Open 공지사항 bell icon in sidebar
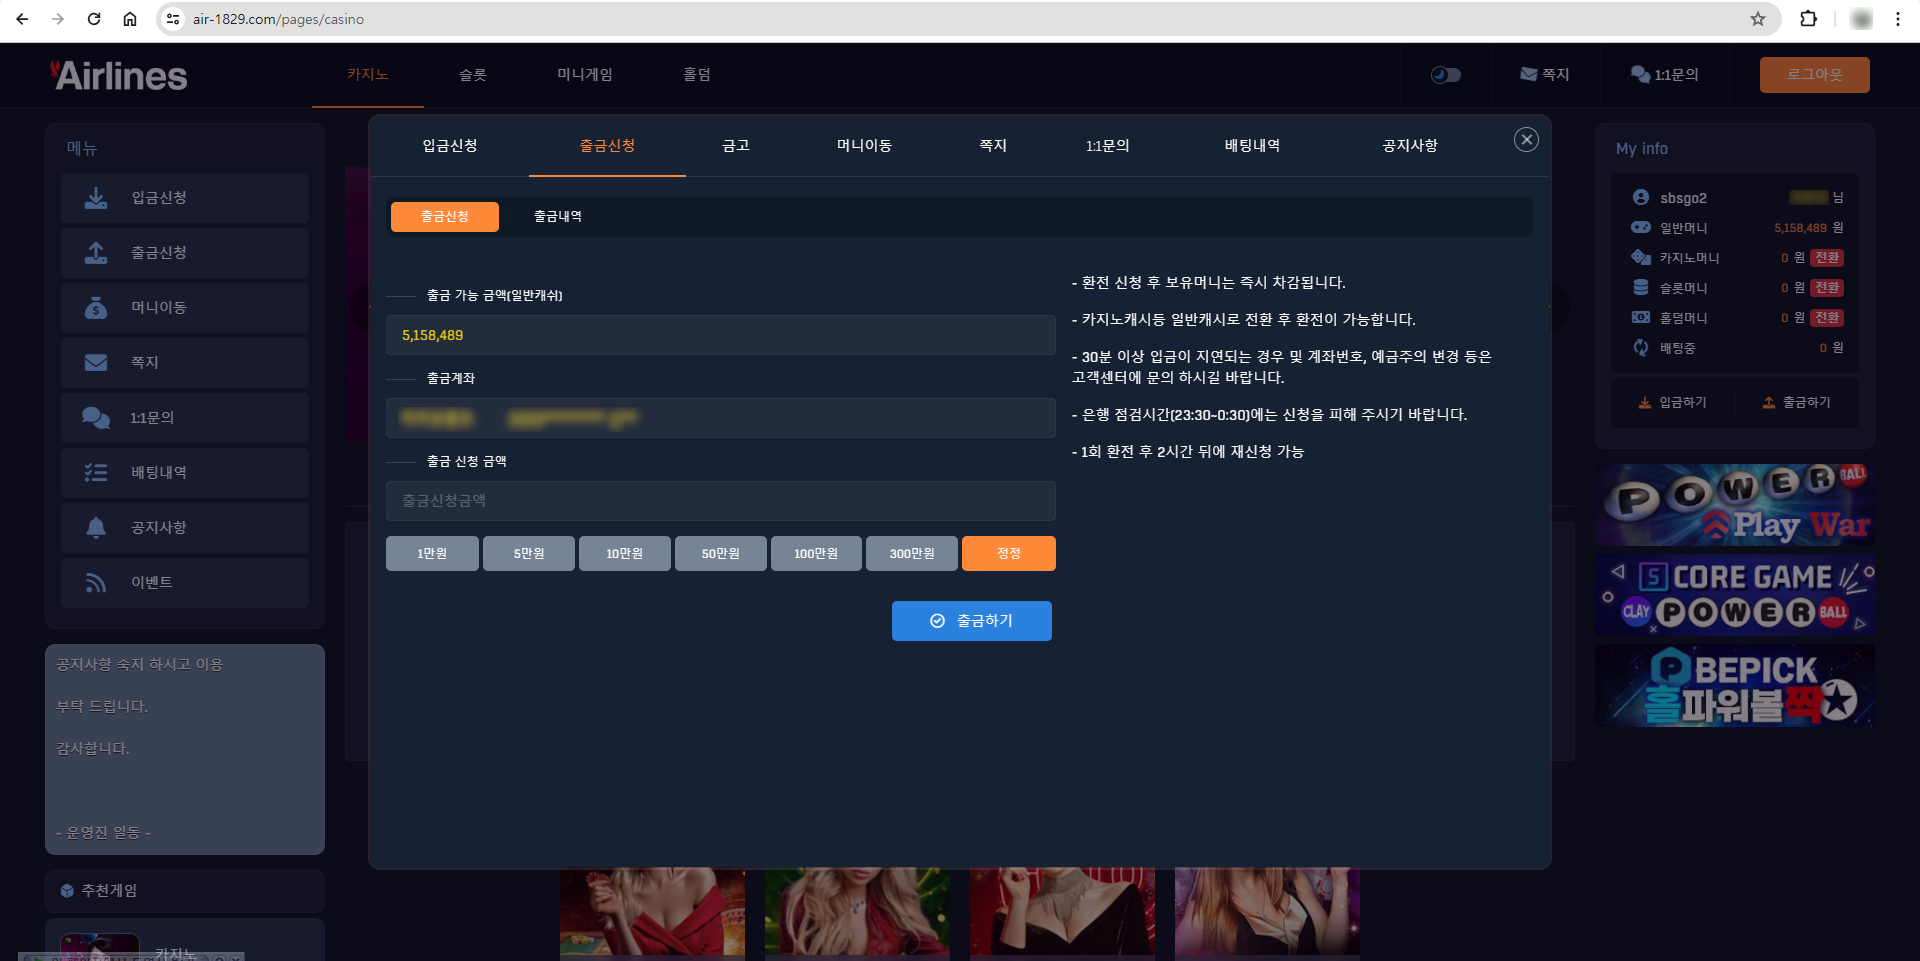 pos(96,528)
